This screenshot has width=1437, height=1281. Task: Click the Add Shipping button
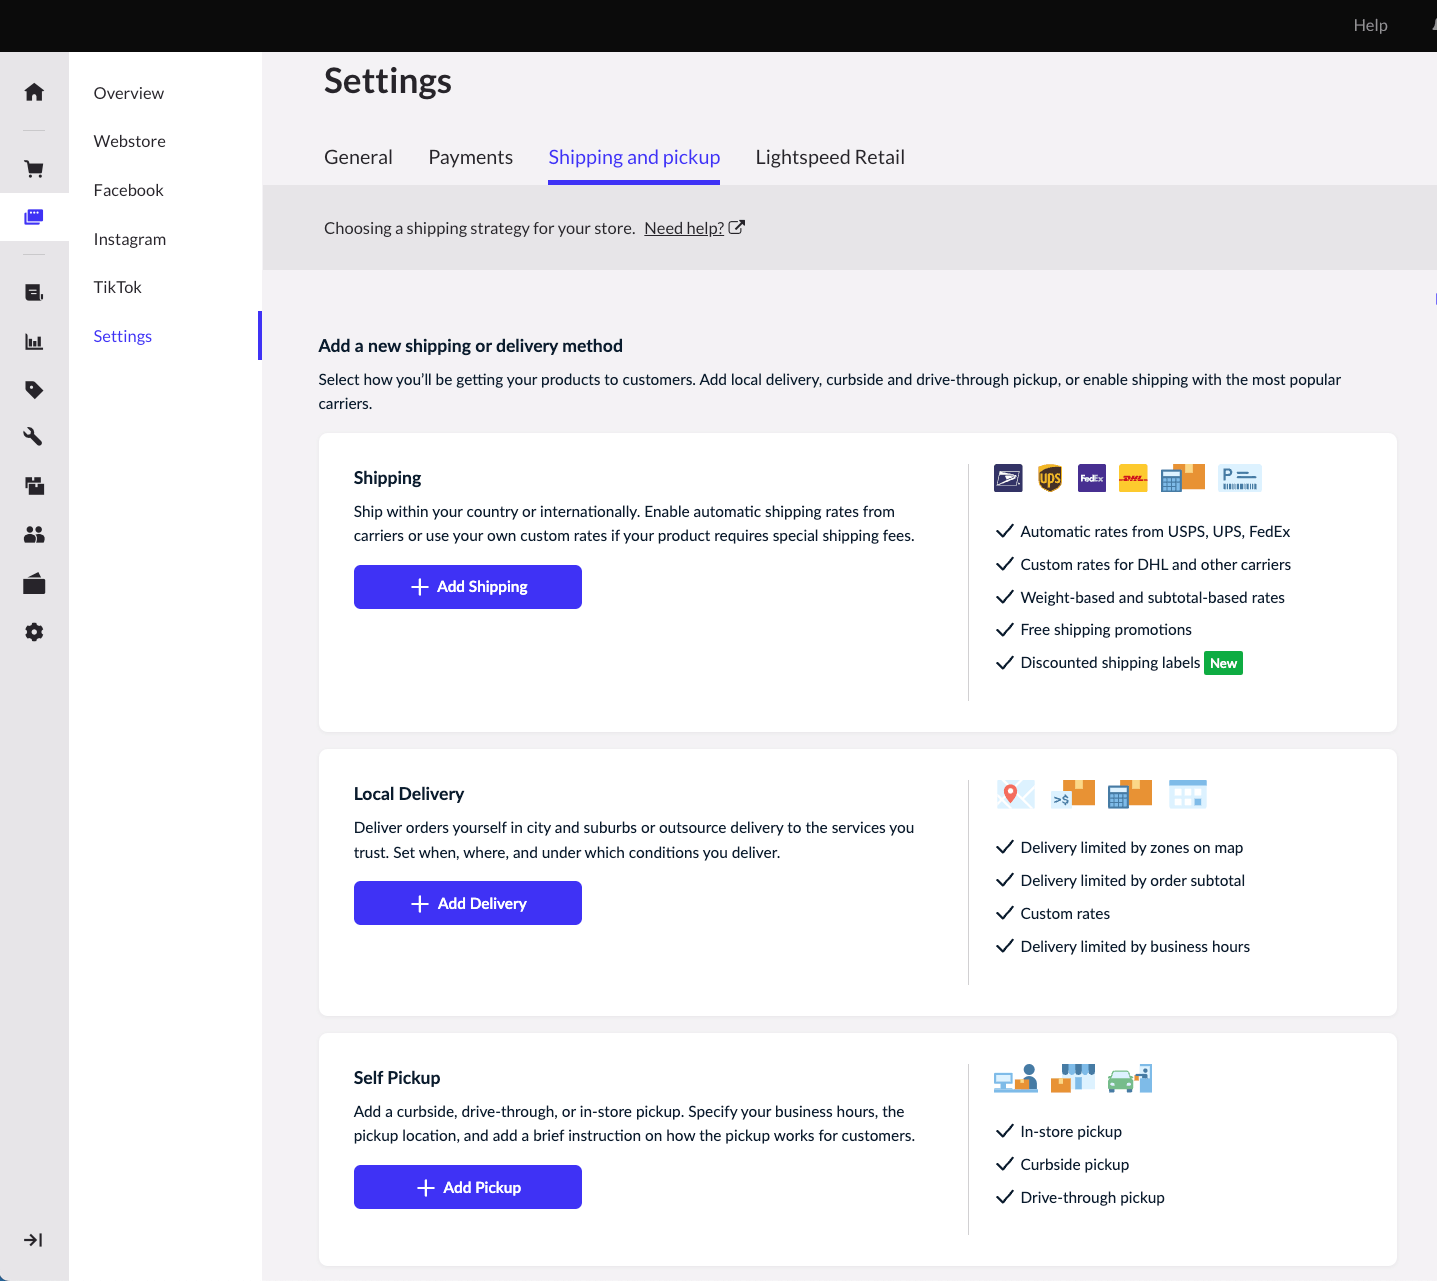[467, 587]
